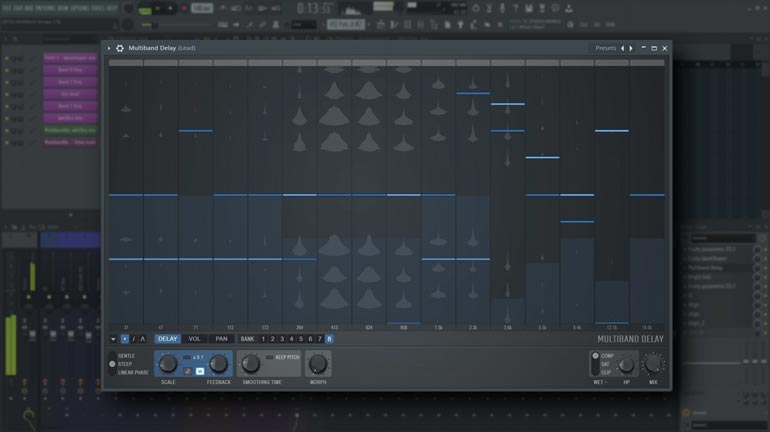770x432 pixels.
Task: Open the Presets dropdown
Action: click(x=605, y=48)
